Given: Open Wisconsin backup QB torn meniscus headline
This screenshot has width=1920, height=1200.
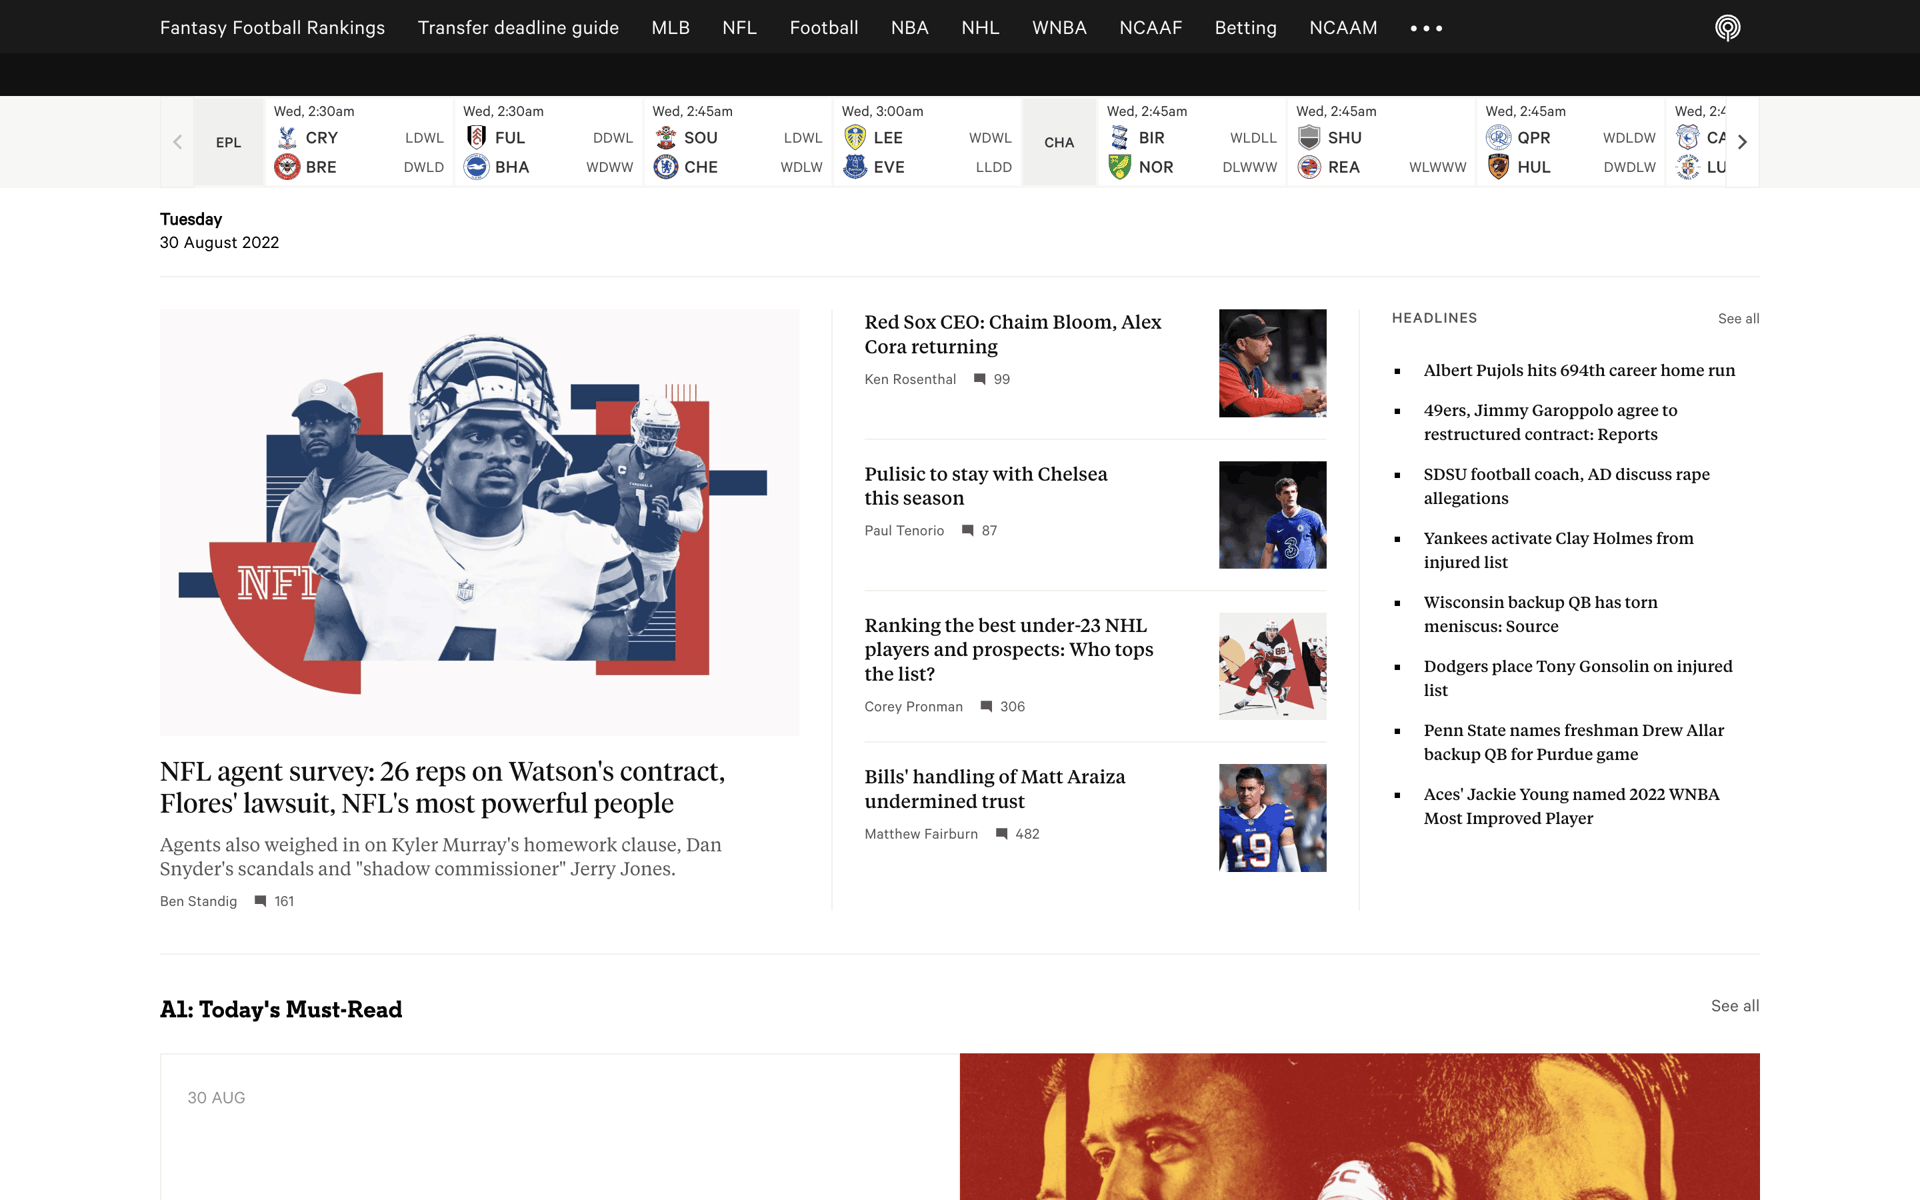Looking at the screenshot, I should (x=1540, y=614).
